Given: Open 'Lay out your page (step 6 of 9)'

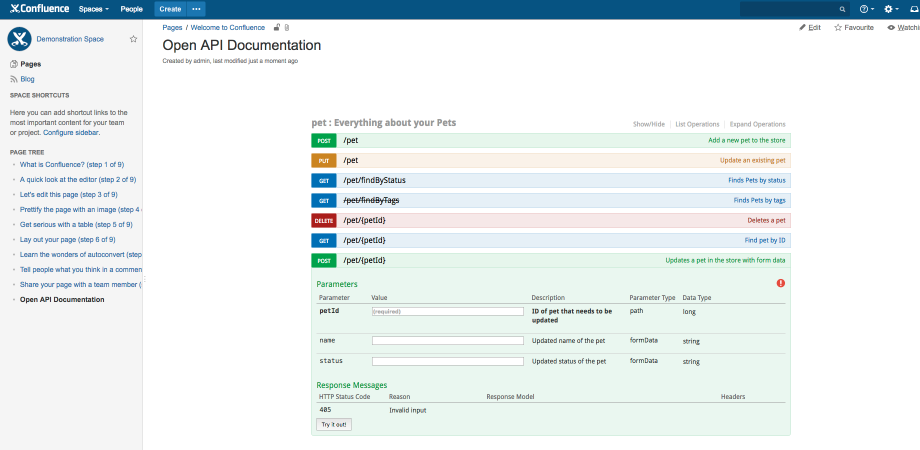Looking at the screenshot, I should pos(67,239).
